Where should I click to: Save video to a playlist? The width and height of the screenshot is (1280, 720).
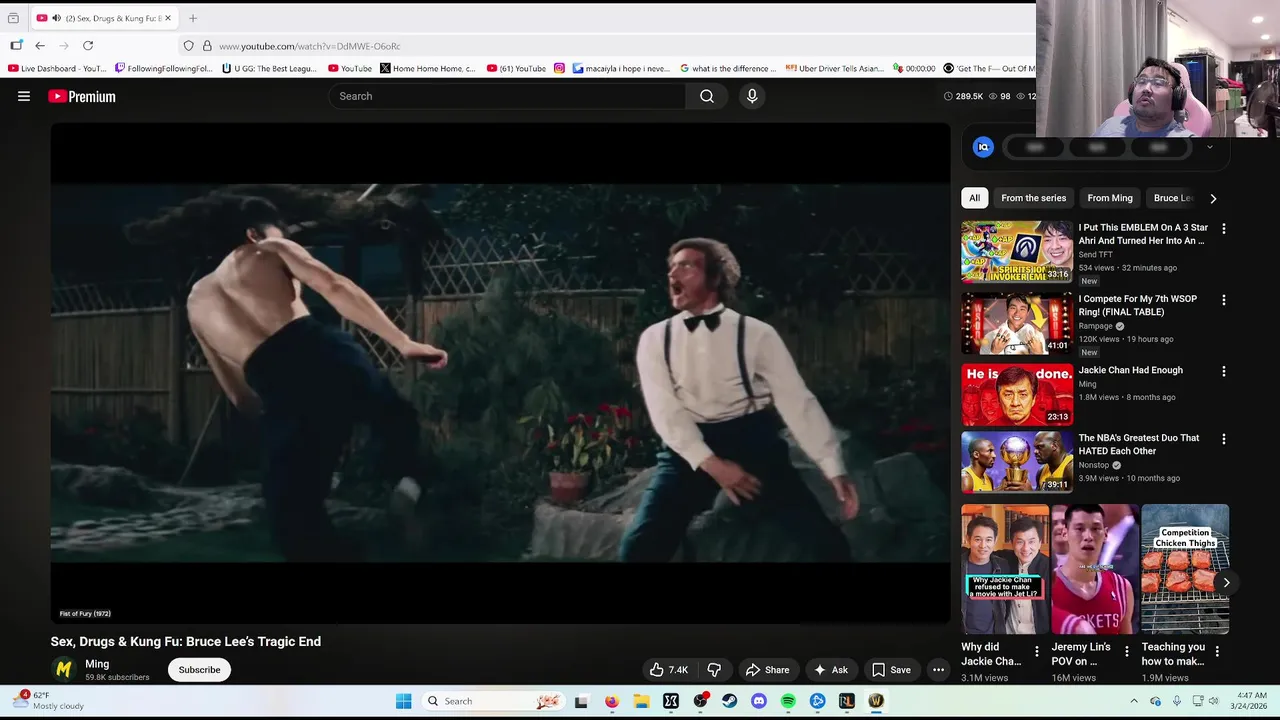[891, 670]
